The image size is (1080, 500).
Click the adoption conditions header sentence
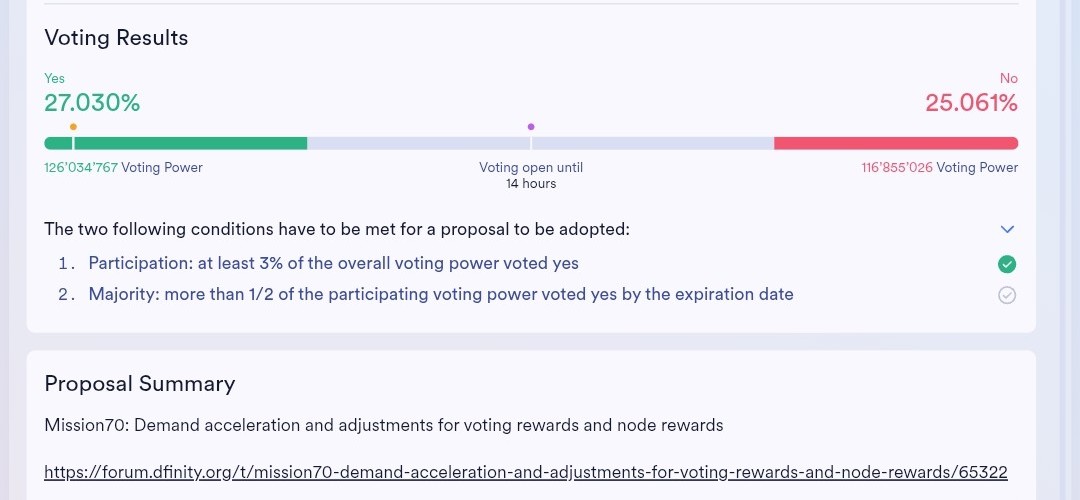(x=337, y=229)
